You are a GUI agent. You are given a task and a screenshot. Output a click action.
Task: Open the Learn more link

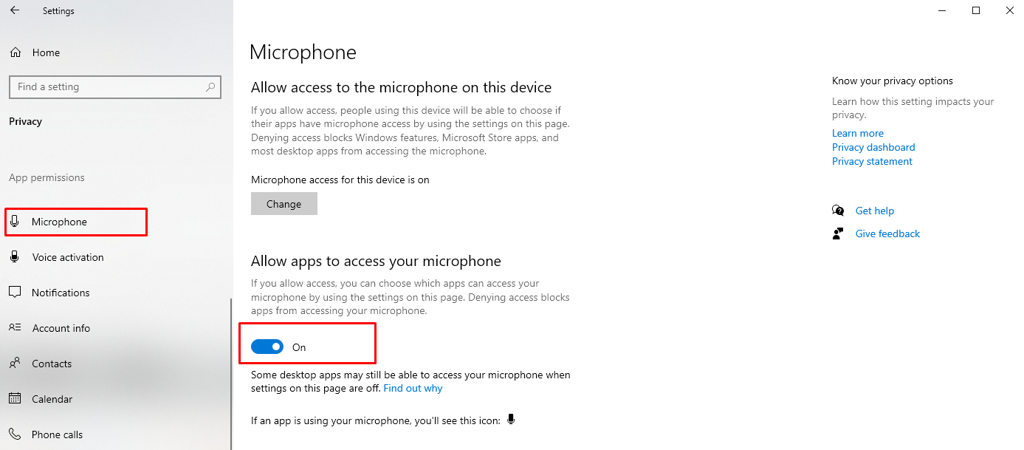click(x=857, y=133)
